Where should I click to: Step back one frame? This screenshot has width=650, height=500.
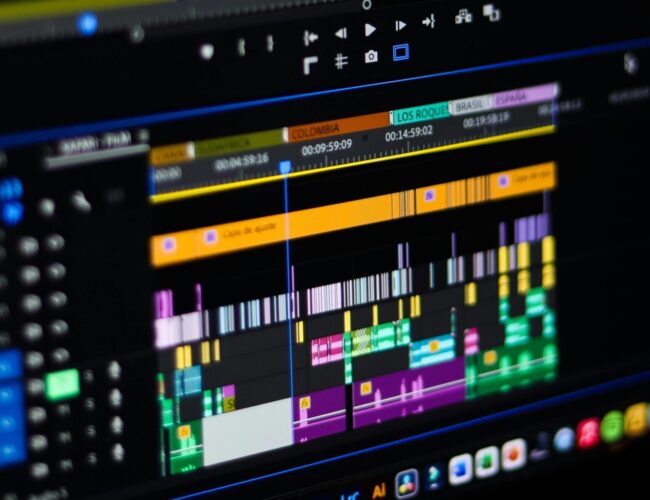click(341, 32)
